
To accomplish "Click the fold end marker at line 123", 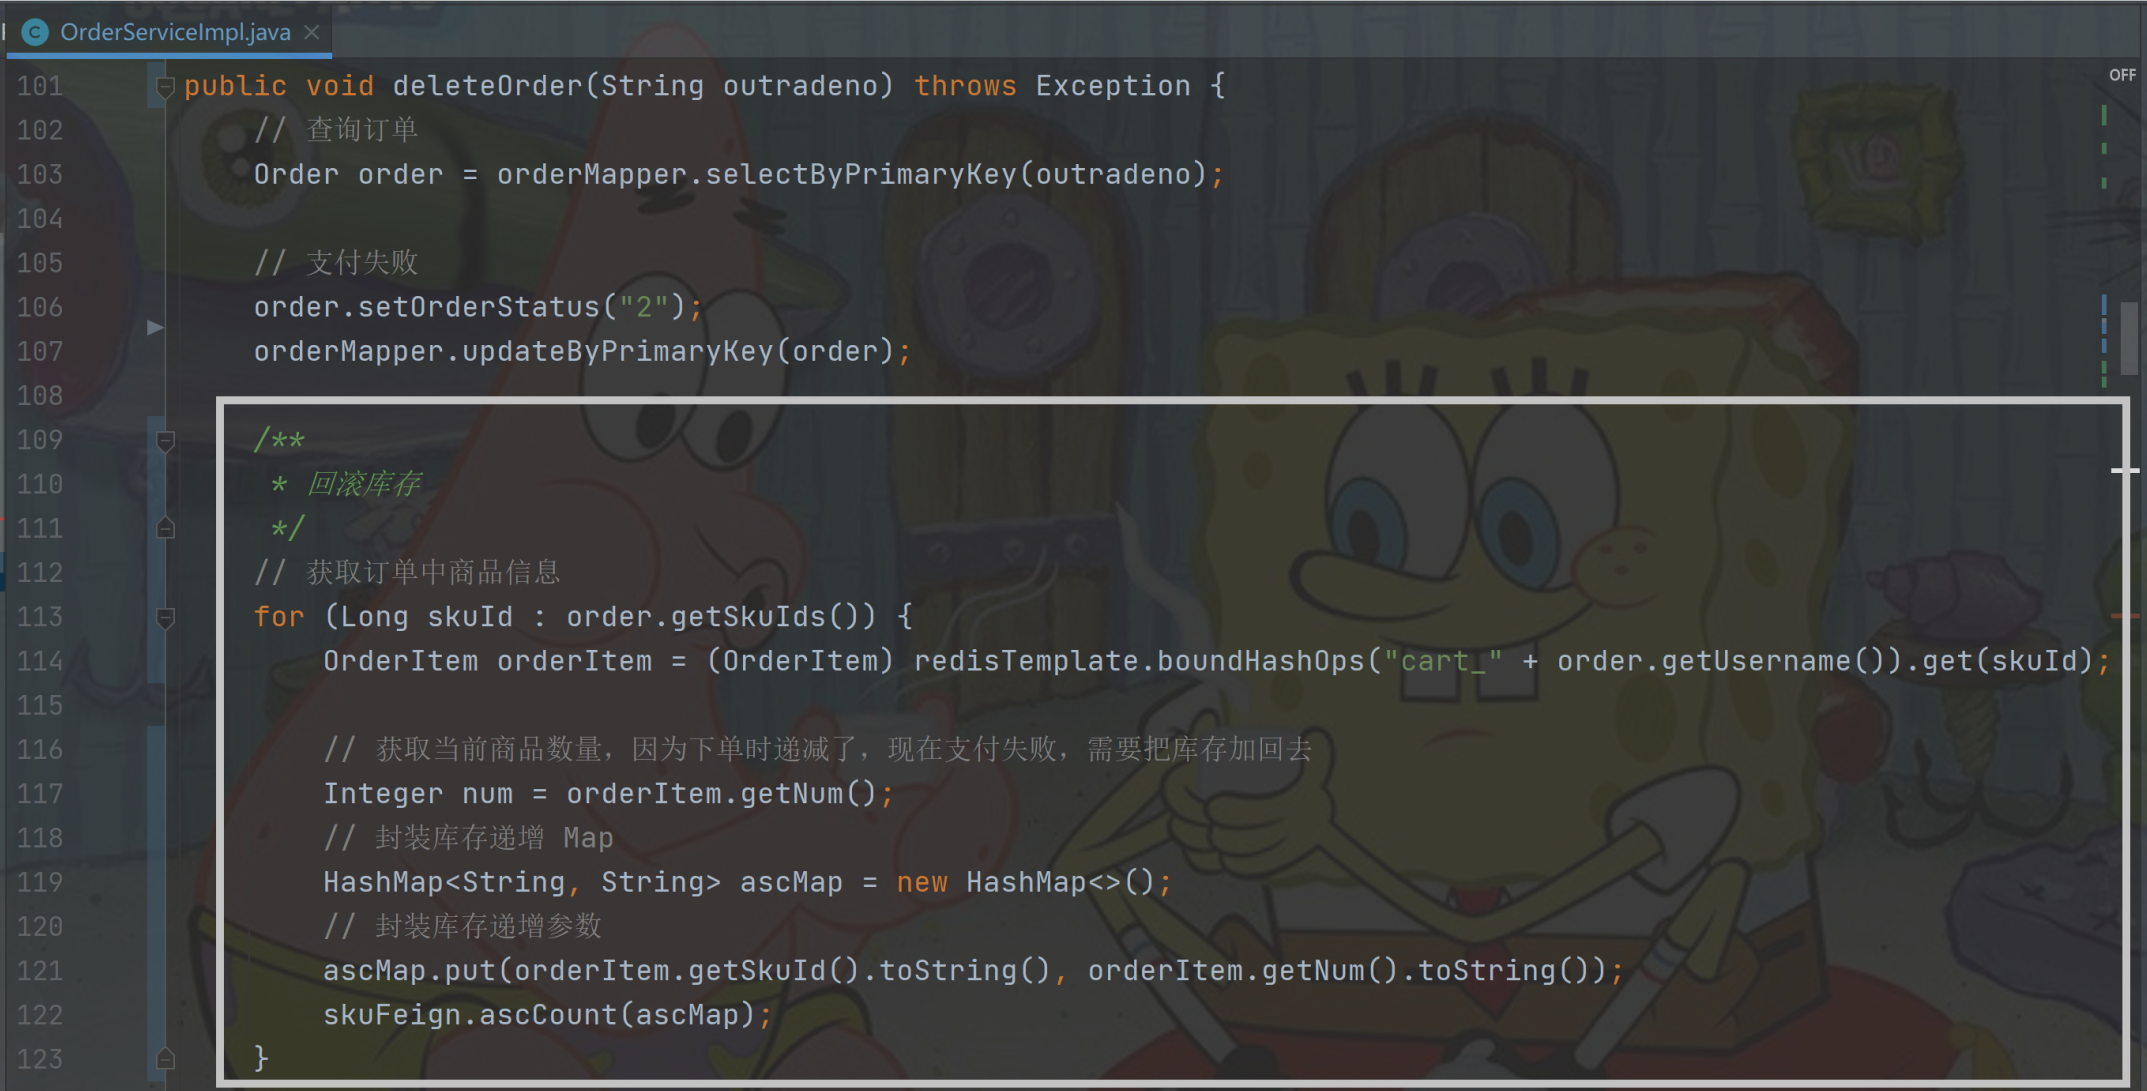I will 165,1058.
